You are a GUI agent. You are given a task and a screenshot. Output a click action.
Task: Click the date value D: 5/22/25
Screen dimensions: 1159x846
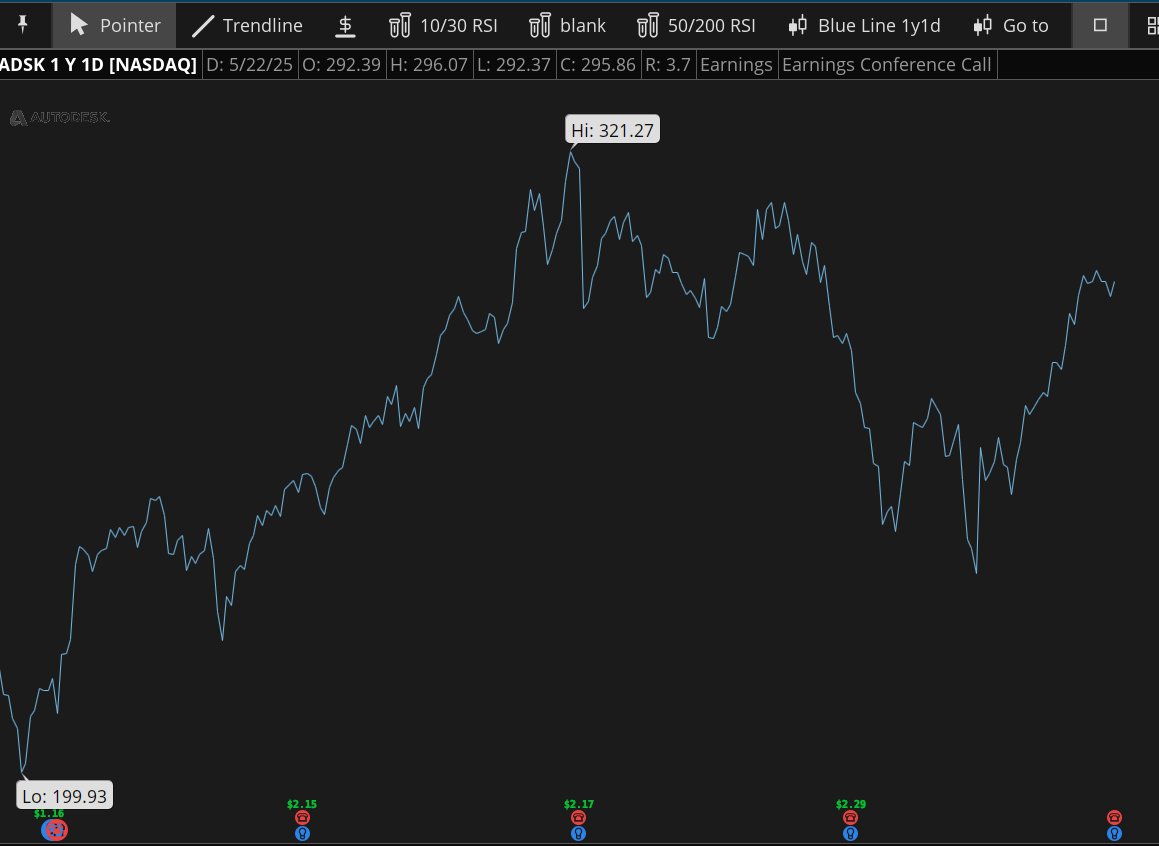point(250,65)
